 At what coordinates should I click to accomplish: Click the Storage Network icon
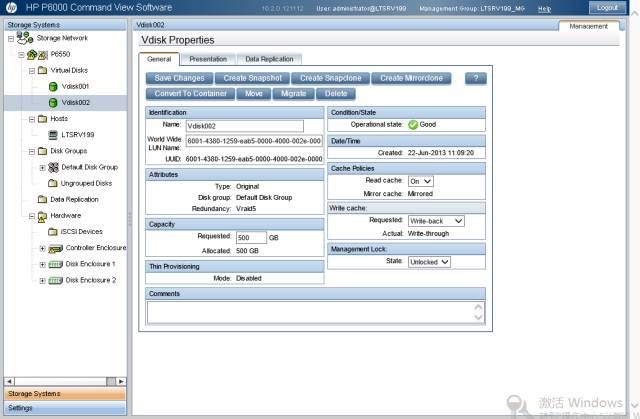pos(25,38)
